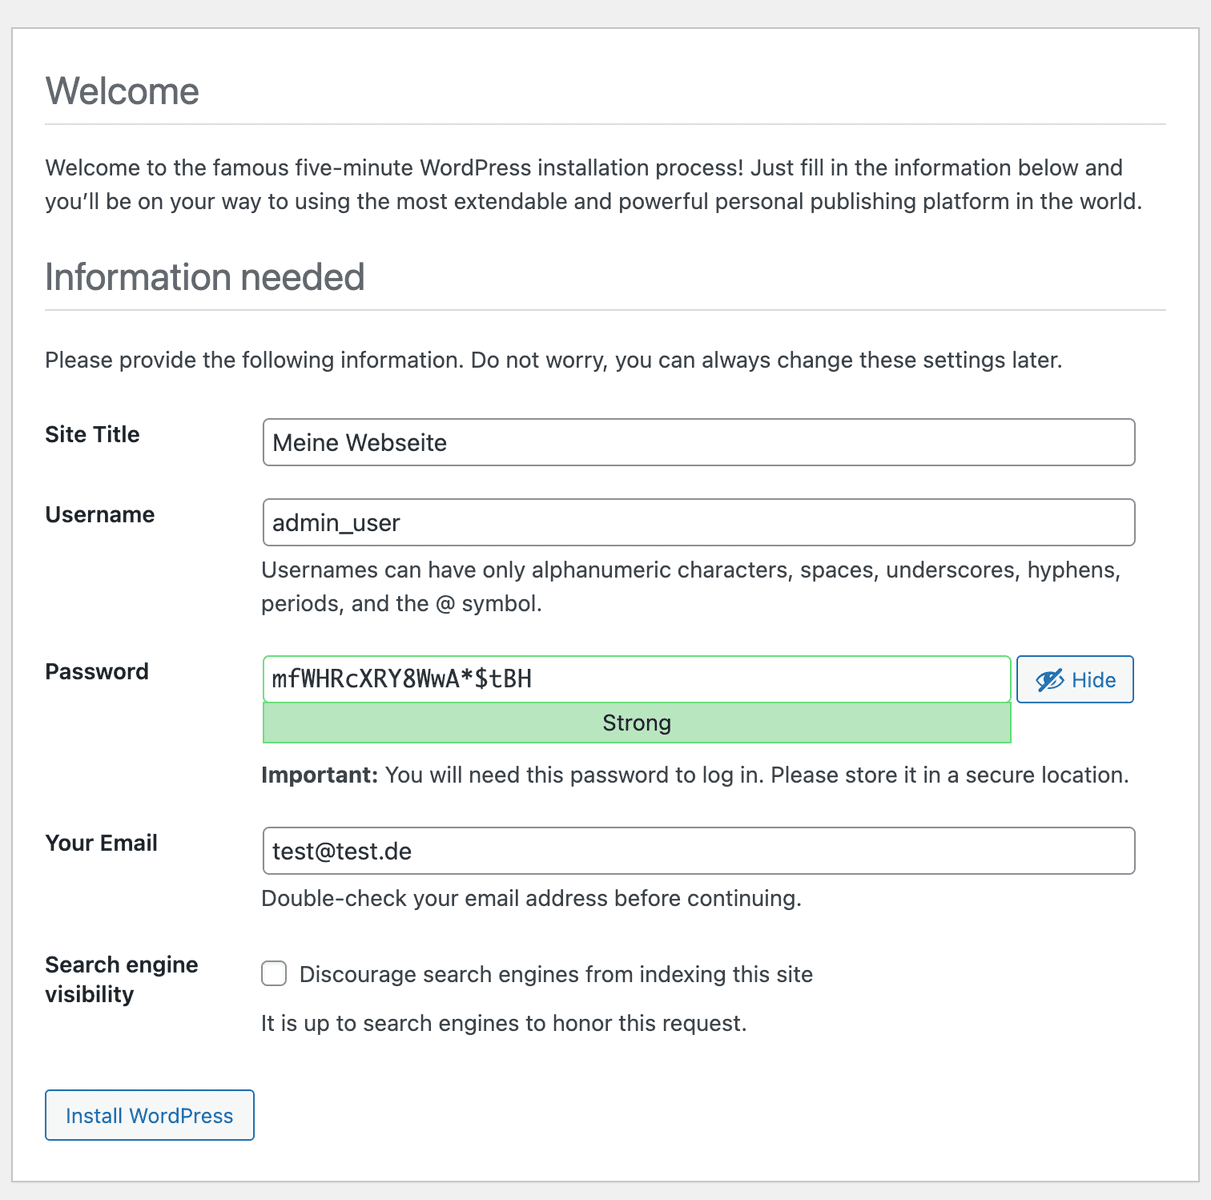
Task: Click the 'Welcome to the famous five-minute' paragraph
Action: [593, 184]
